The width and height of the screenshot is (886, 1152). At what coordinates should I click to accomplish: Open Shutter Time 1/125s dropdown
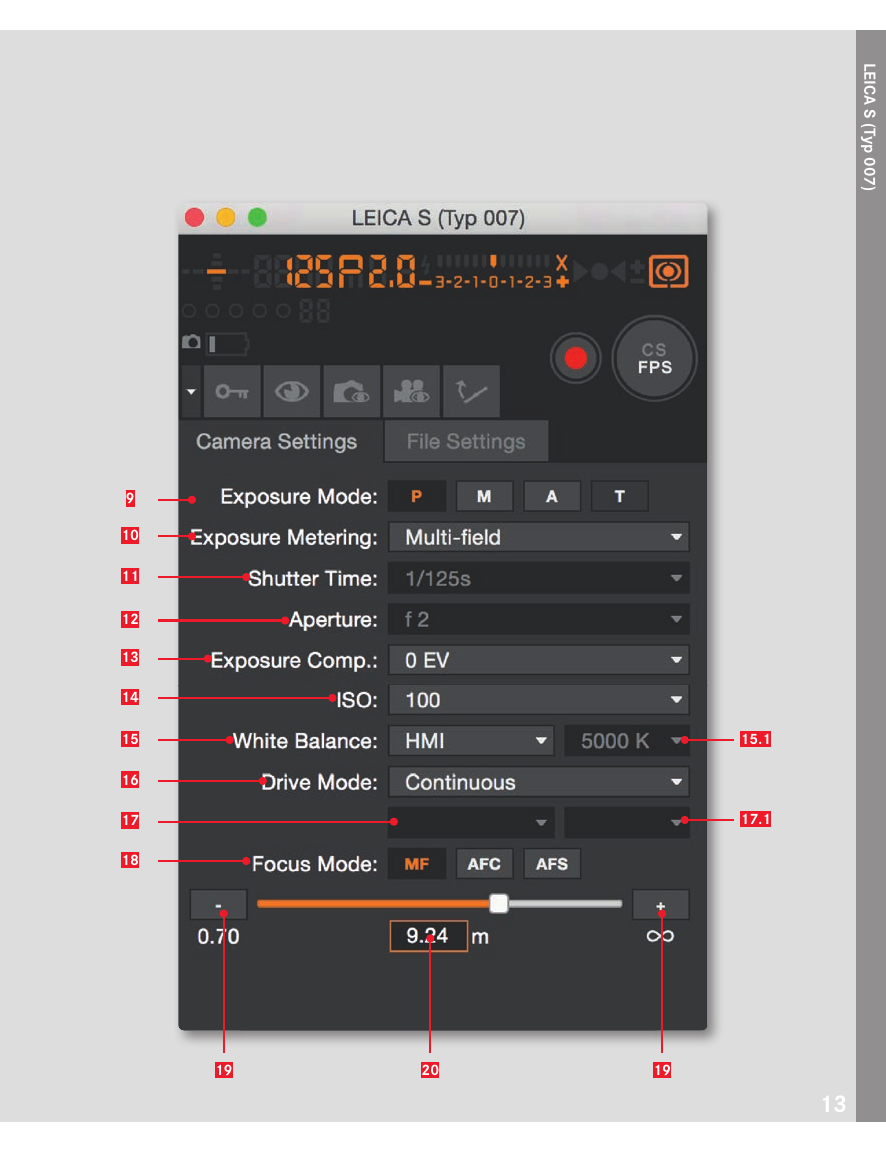[539, 578]
